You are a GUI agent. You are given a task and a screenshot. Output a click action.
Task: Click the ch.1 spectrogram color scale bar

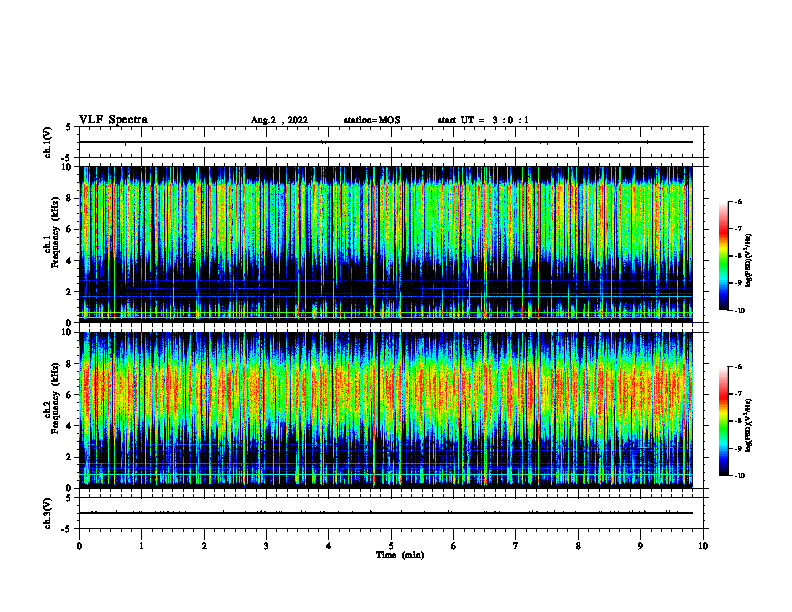pyautogui.click(x=724, y=256)
